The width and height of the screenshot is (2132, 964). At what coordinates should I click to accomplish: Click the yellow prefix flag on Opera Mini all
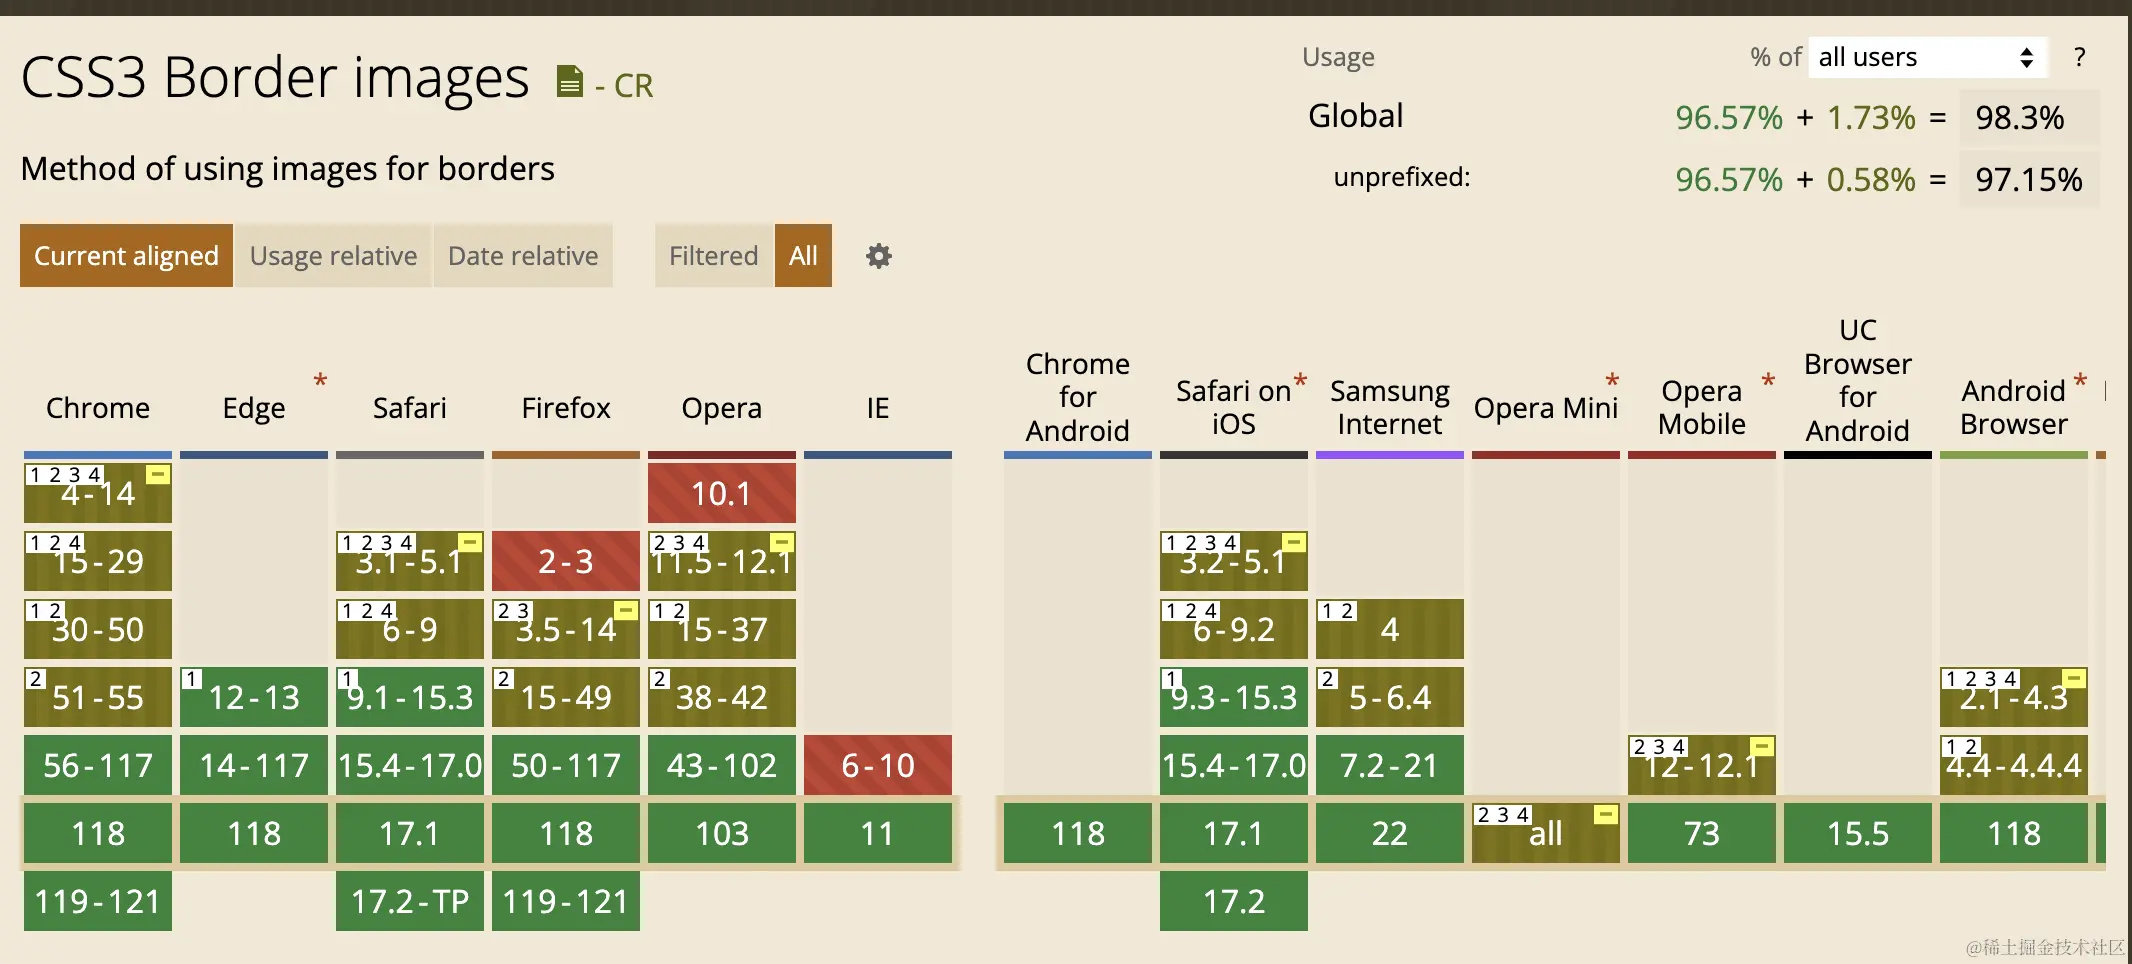1606,814
